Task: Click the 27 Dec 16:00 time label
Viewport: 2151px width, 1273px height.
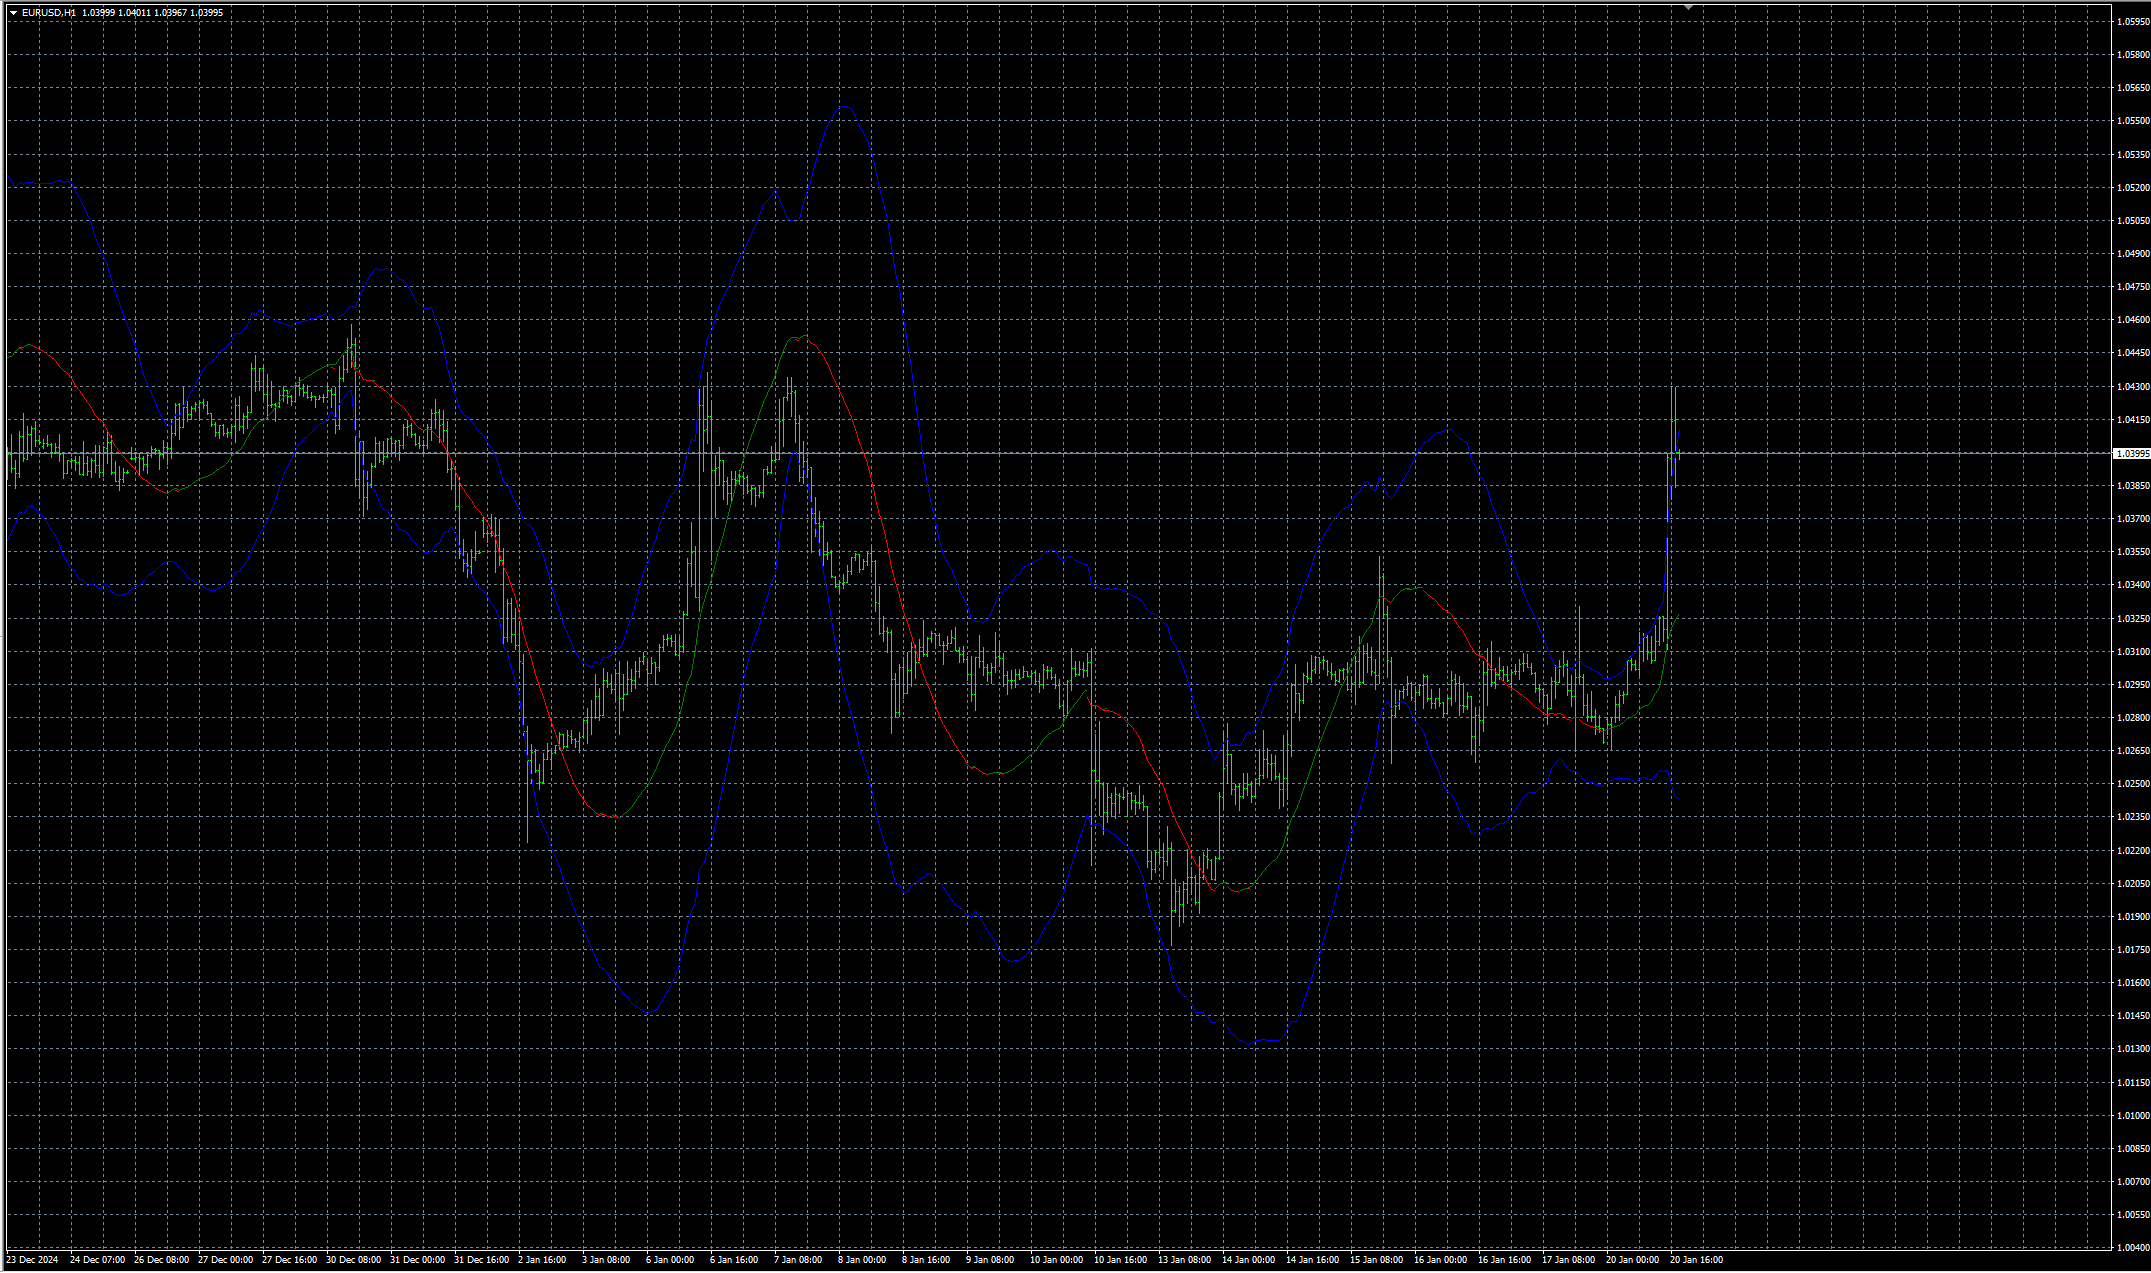Action: tap(289, 1260)
